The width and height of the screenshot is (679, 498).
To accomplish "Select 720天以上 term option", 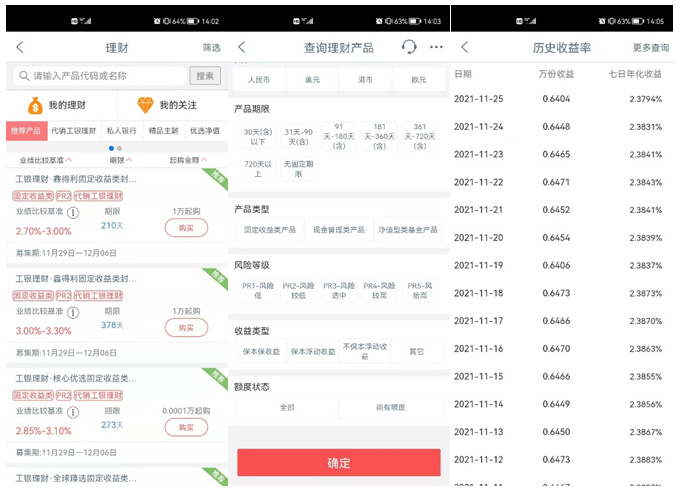I will 258,168.
